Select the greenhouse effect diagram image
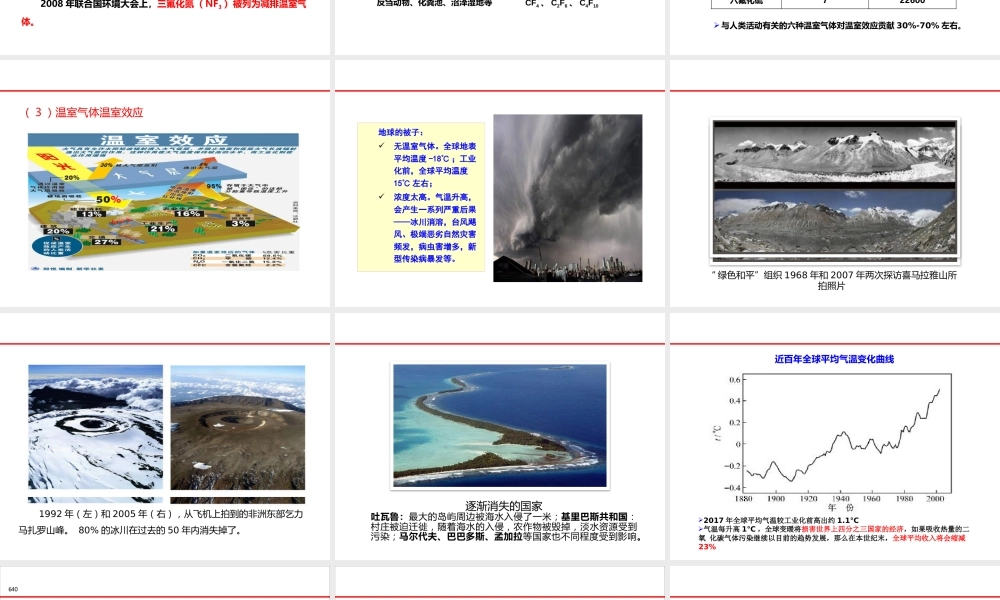1000x600 pixels. (x=163, y=201)
